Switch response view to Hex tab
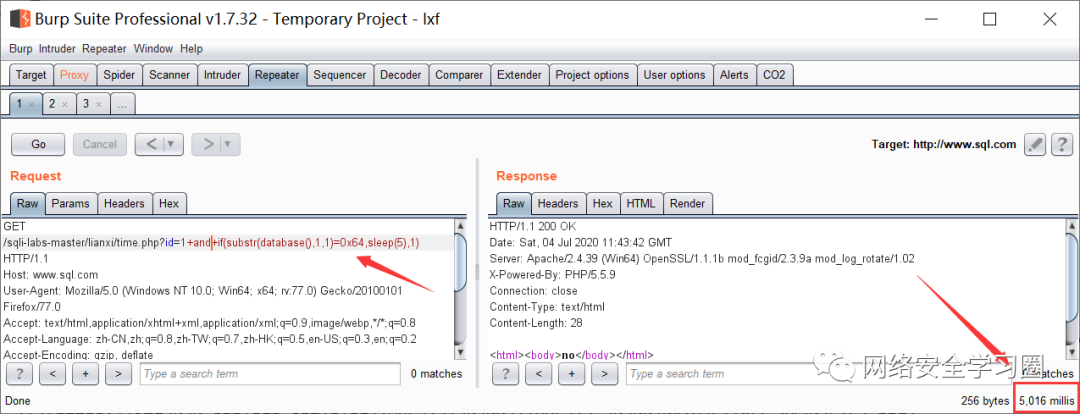The width and height of the screenshot is (1080, 414). point(603,203)
